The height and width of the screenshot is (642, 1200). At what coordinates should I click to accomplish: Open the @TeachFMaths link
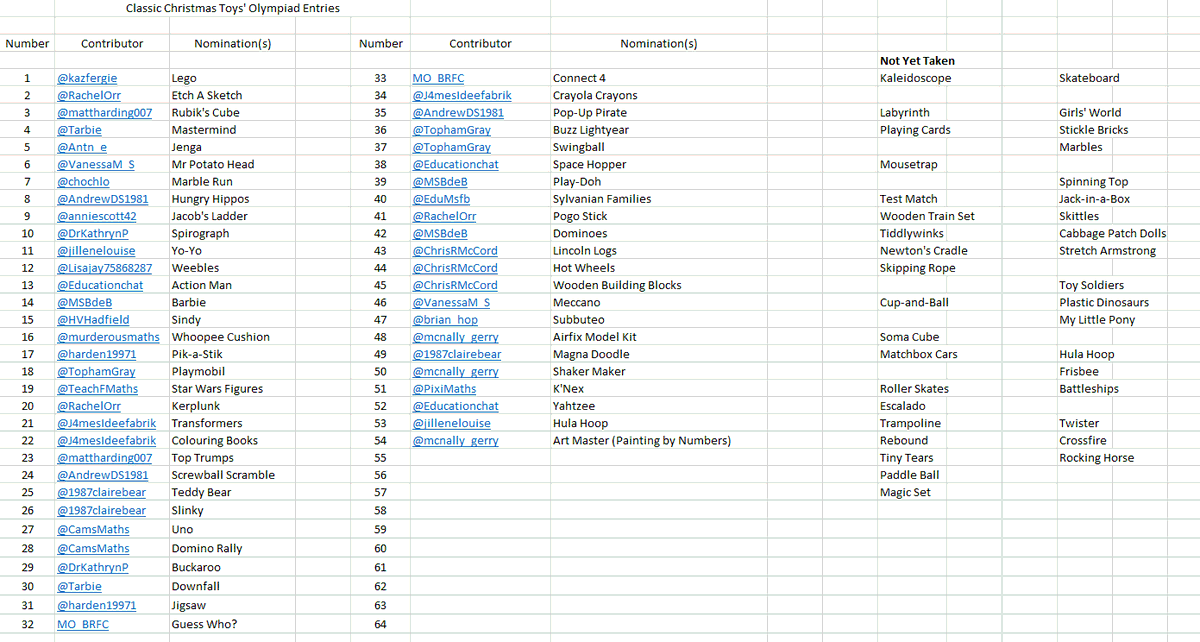98,389
